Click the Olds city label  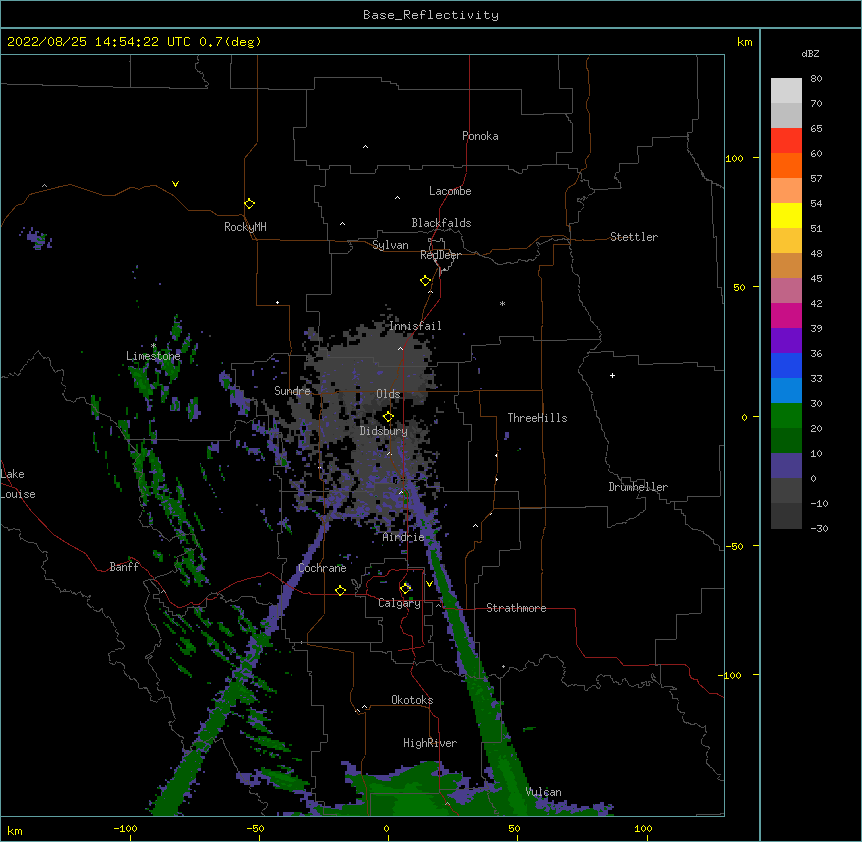pos(388,394)
